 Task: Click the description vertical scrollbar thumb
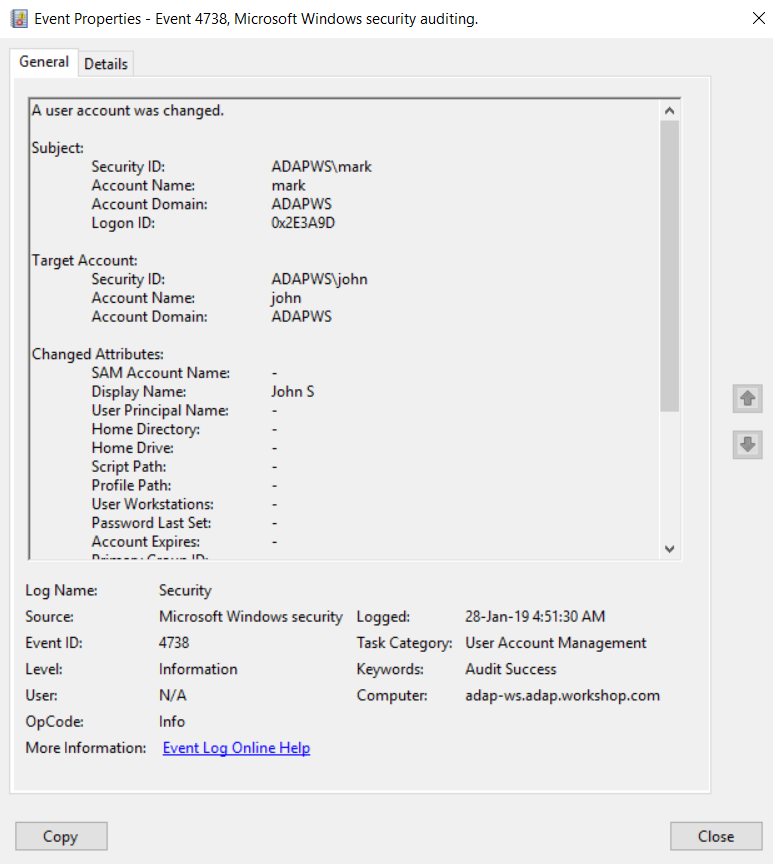tap(669, 266)
